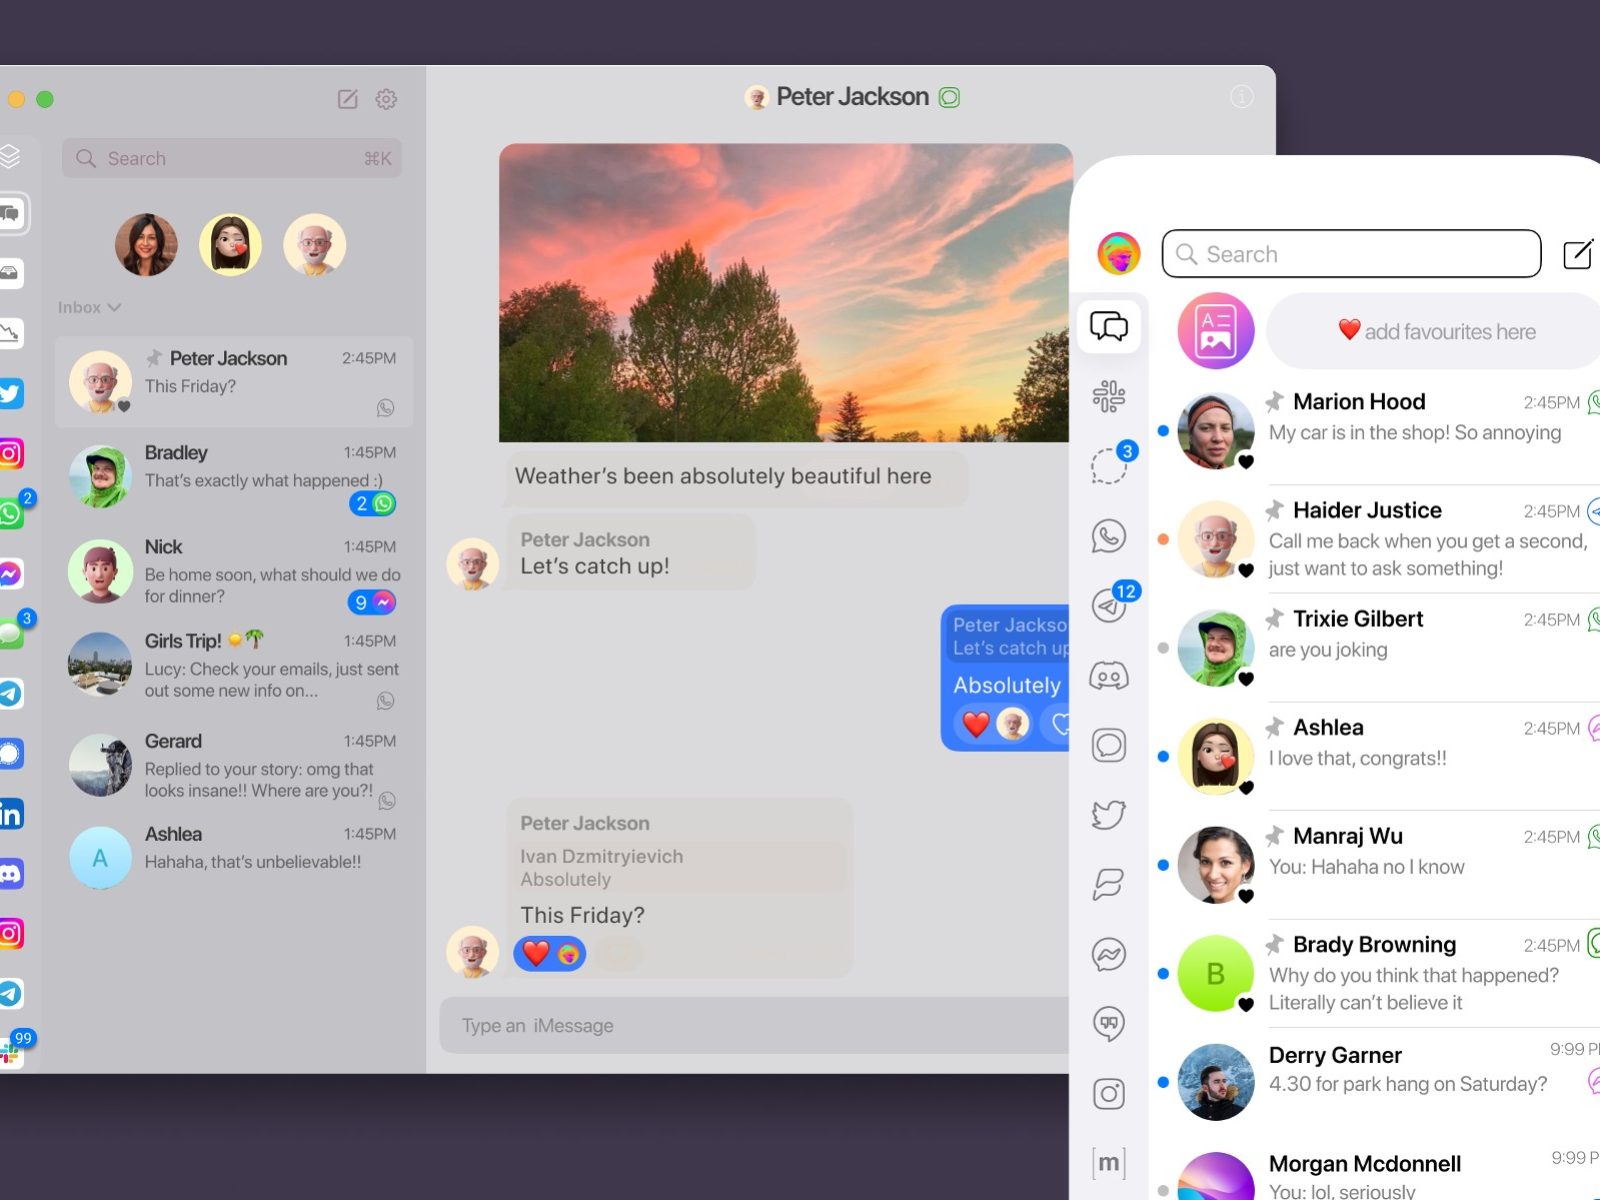Viewport: 1600px width, 1200px height.
Task: Open settings gear in desktop window
Action: [x=386, y=99]
